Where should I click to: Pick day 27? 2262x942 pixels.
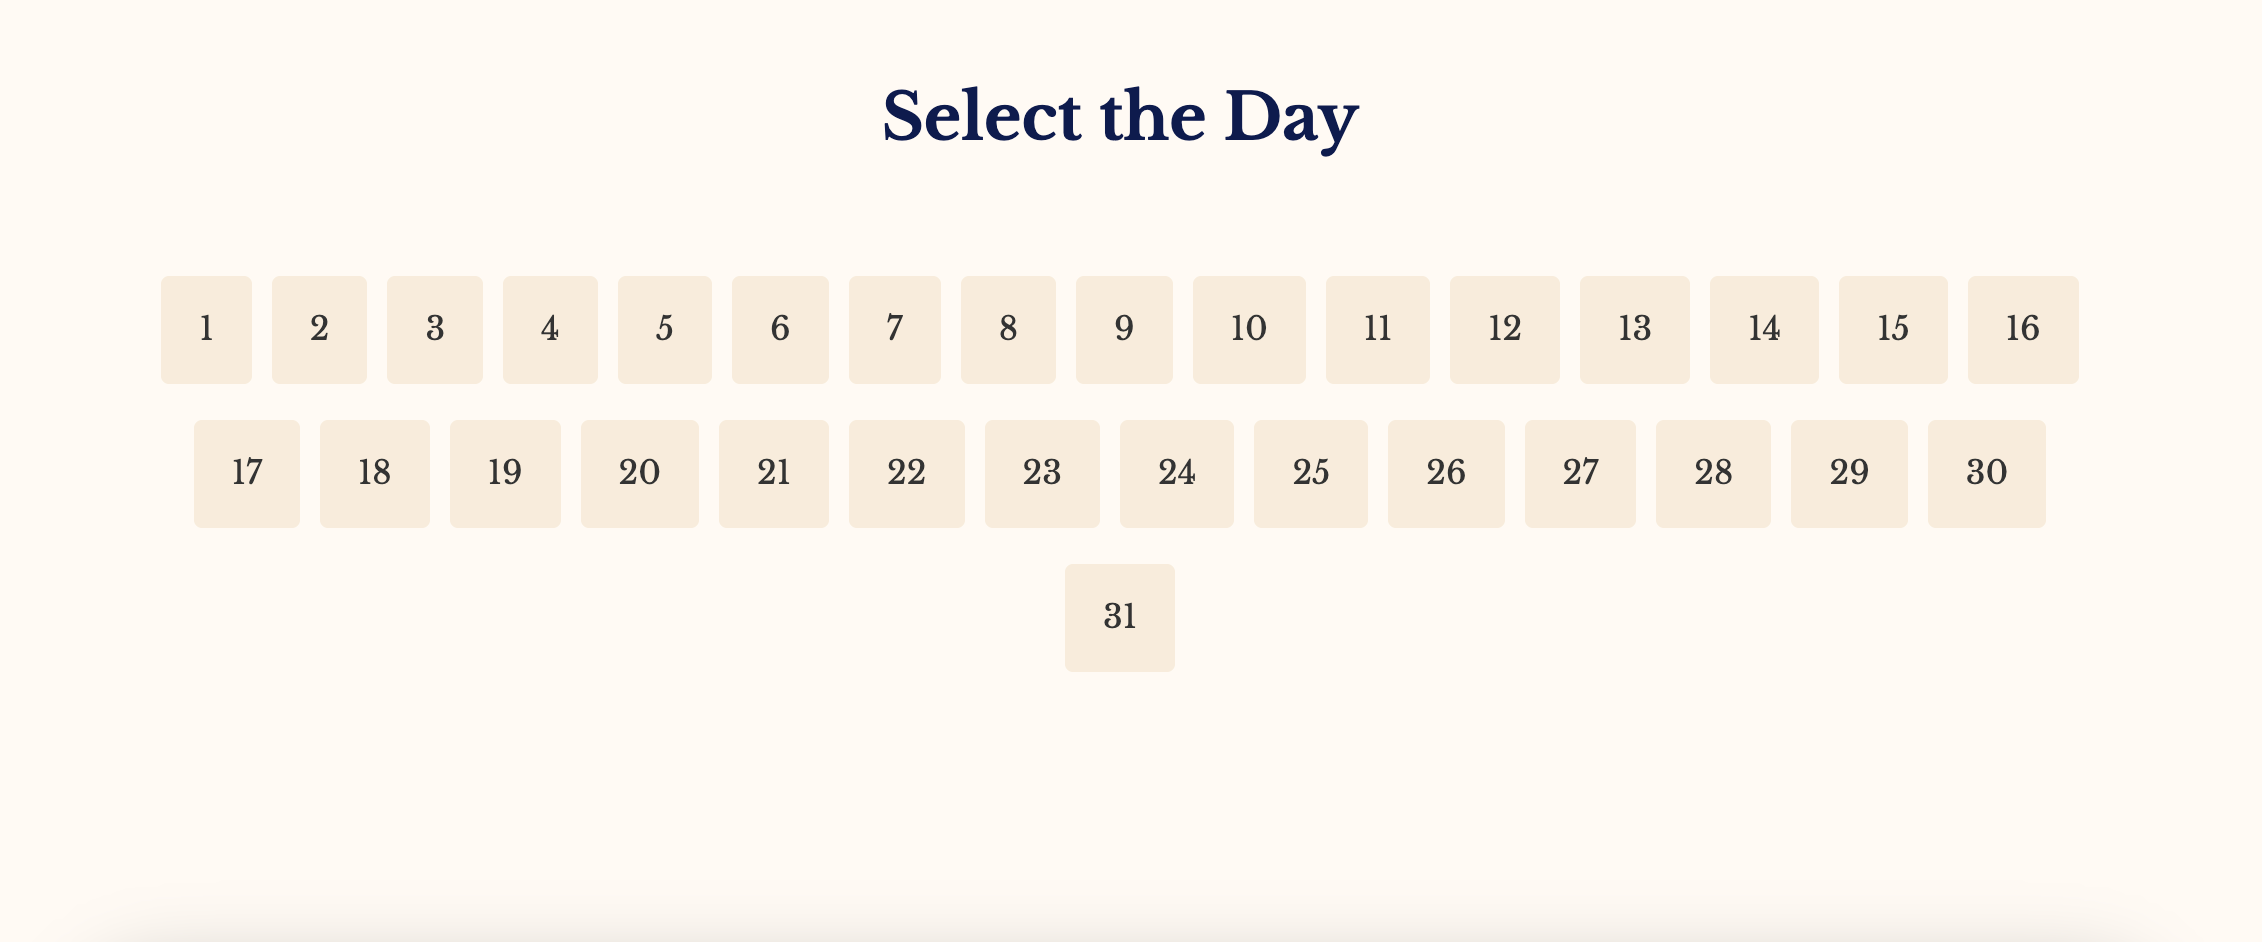tap(1580, 474)
